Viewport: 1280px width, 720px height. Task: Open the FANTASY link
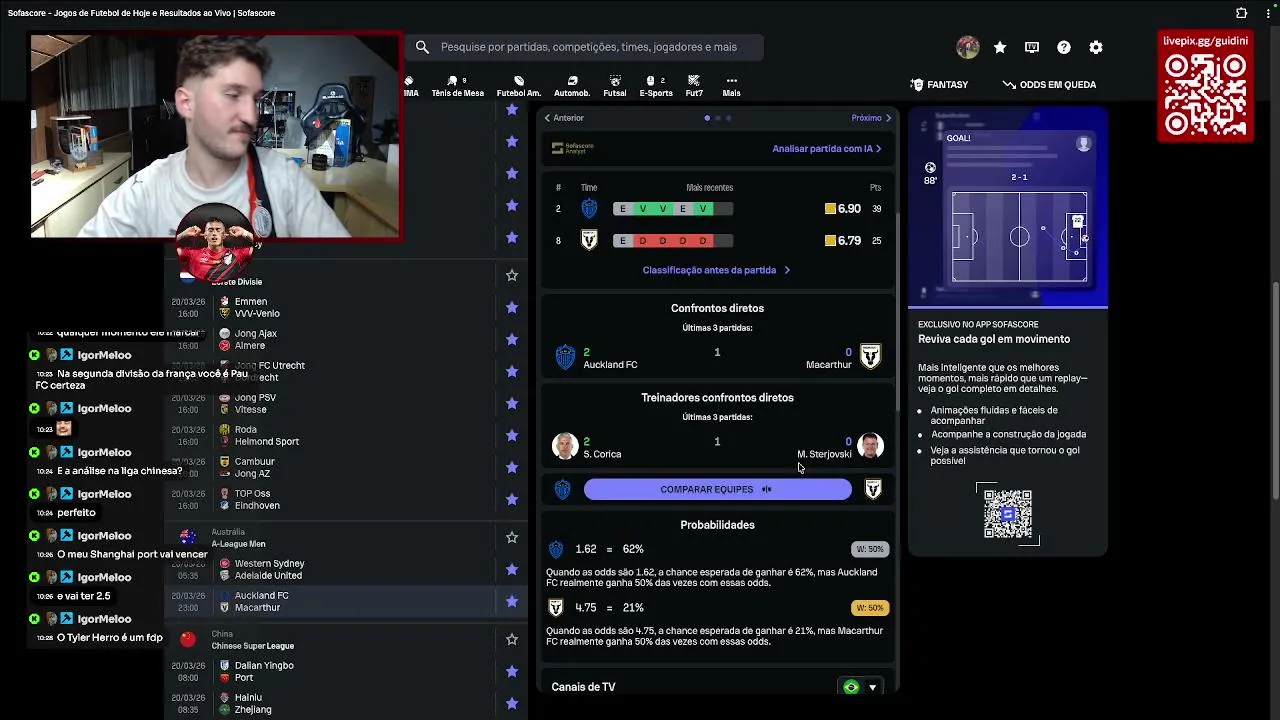pyautogui.click(x=939, y=85)
